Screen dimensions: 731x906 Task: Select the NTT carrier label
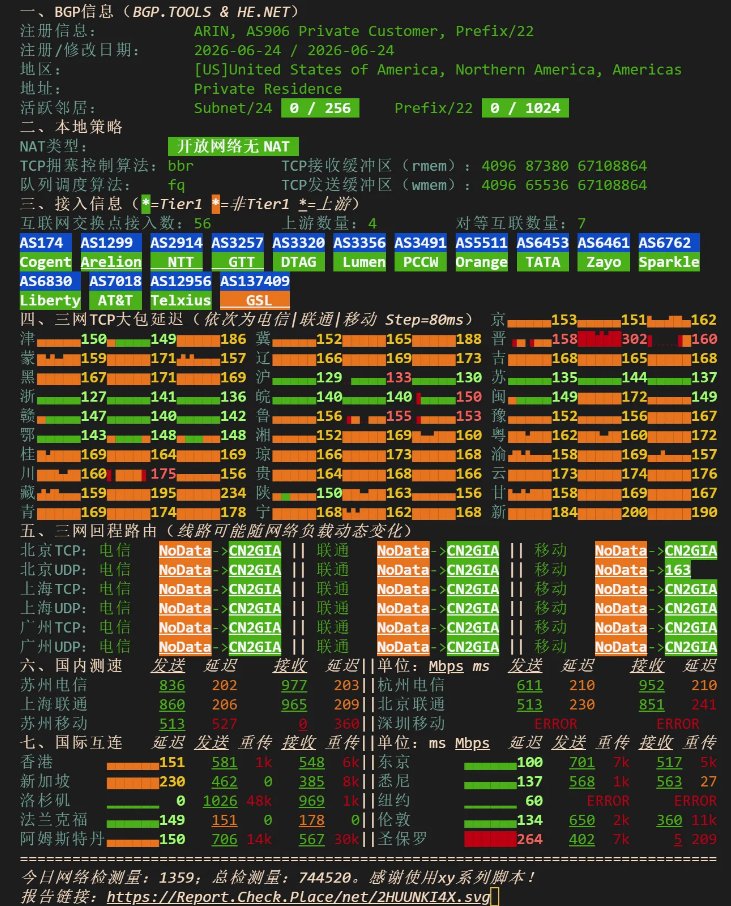176,262
